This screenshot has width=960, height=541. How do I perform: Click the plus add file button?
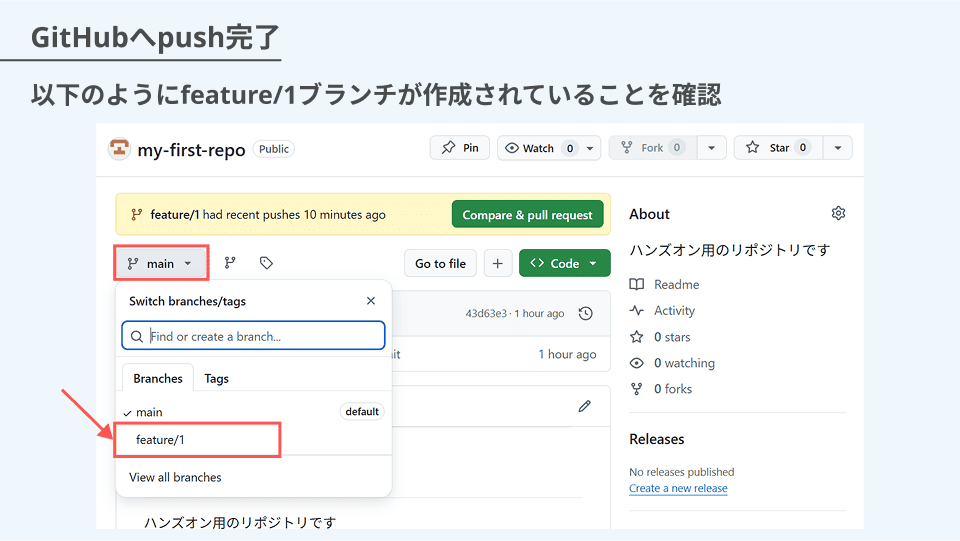(x=498, y=263)
